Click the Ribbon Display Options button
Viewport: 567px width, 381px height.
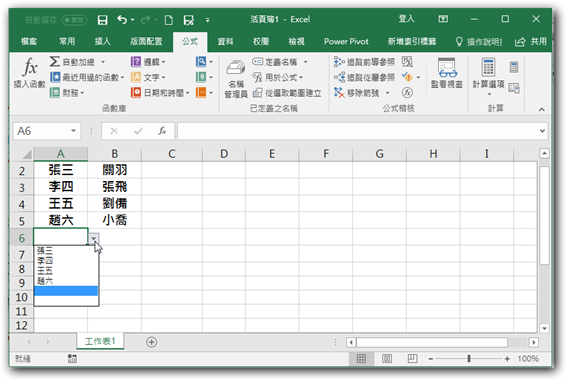443,19
